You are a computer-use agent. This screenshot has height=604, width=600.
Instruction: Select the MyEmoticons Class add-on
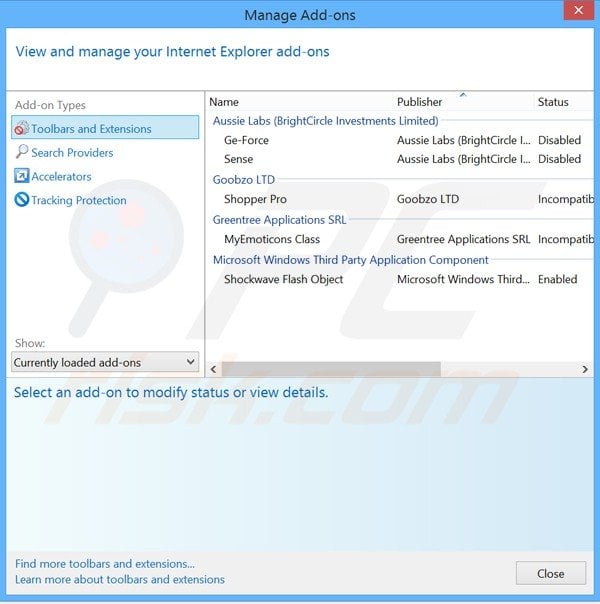[x=401, y=239]
